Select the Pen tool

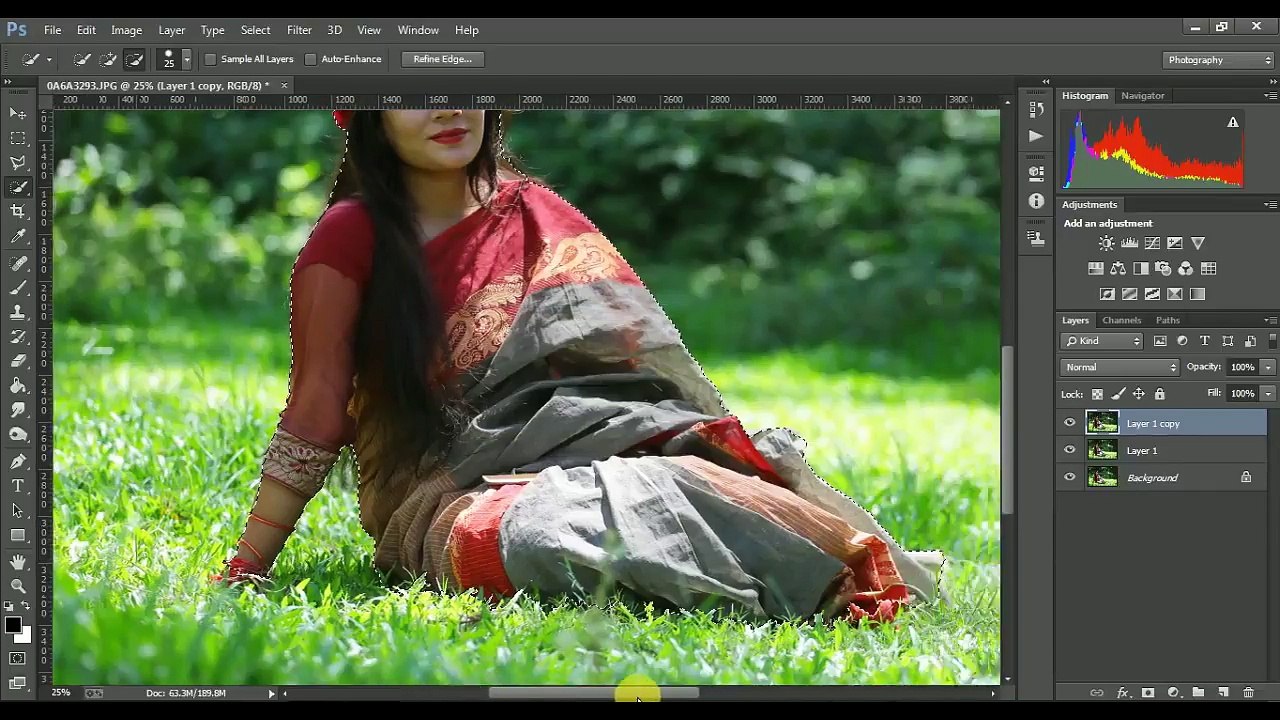(x=18, y=461)
